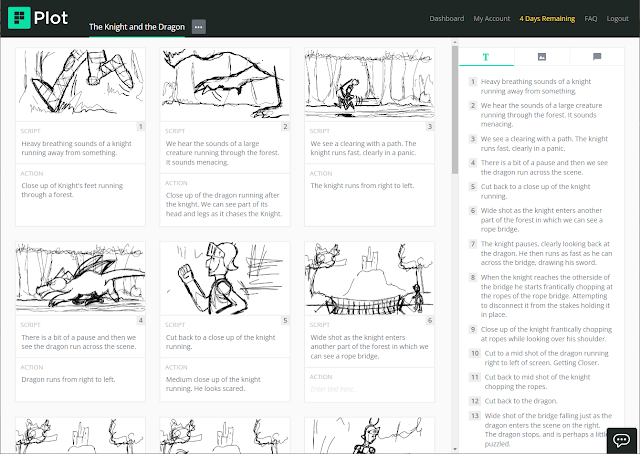The width and height of the screenshot is (640, 454).
Task: Click scene number badge 1 on first card
Action: [x=140, y=127]
